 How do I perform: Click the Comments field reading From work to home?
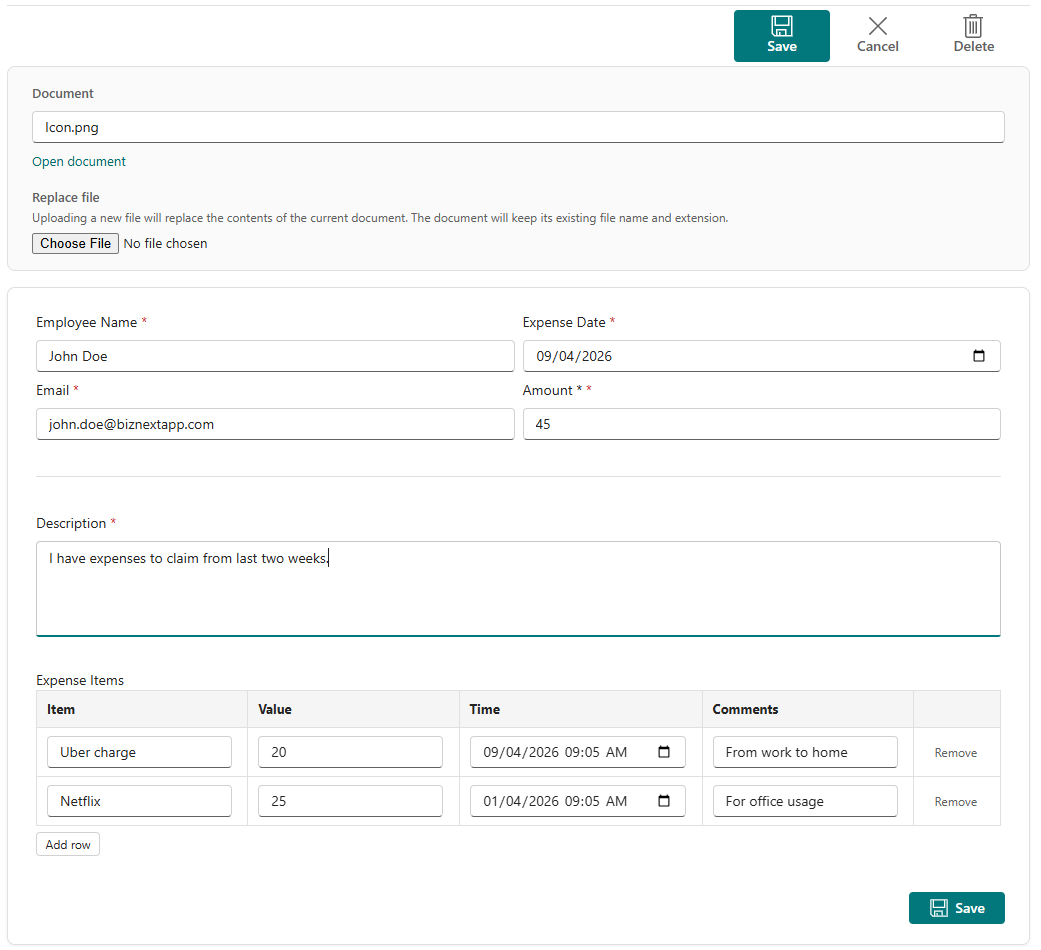click(x=805, y=752)
